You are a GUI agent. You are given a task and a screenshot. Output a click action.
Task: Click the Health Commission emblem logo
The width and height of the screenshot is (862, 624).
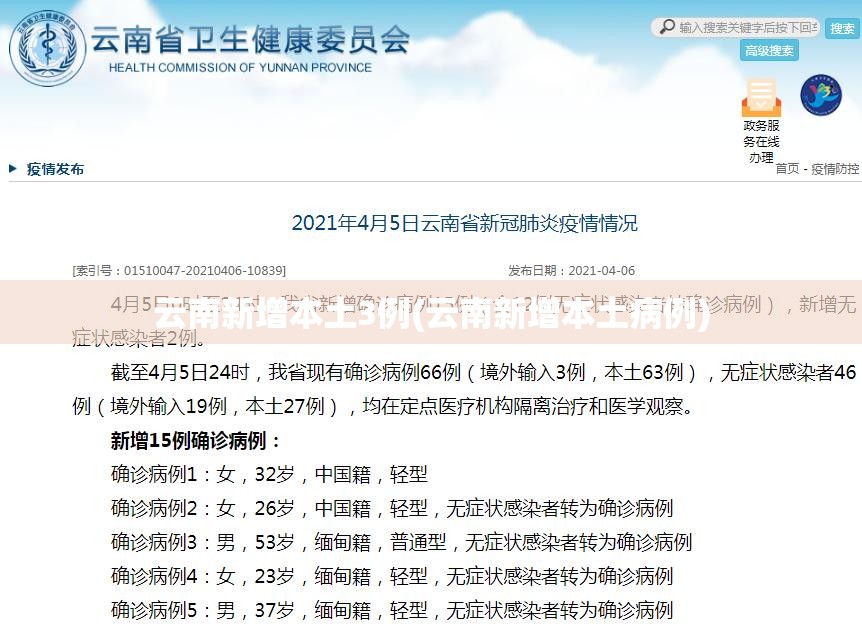[x=48, y=48]
